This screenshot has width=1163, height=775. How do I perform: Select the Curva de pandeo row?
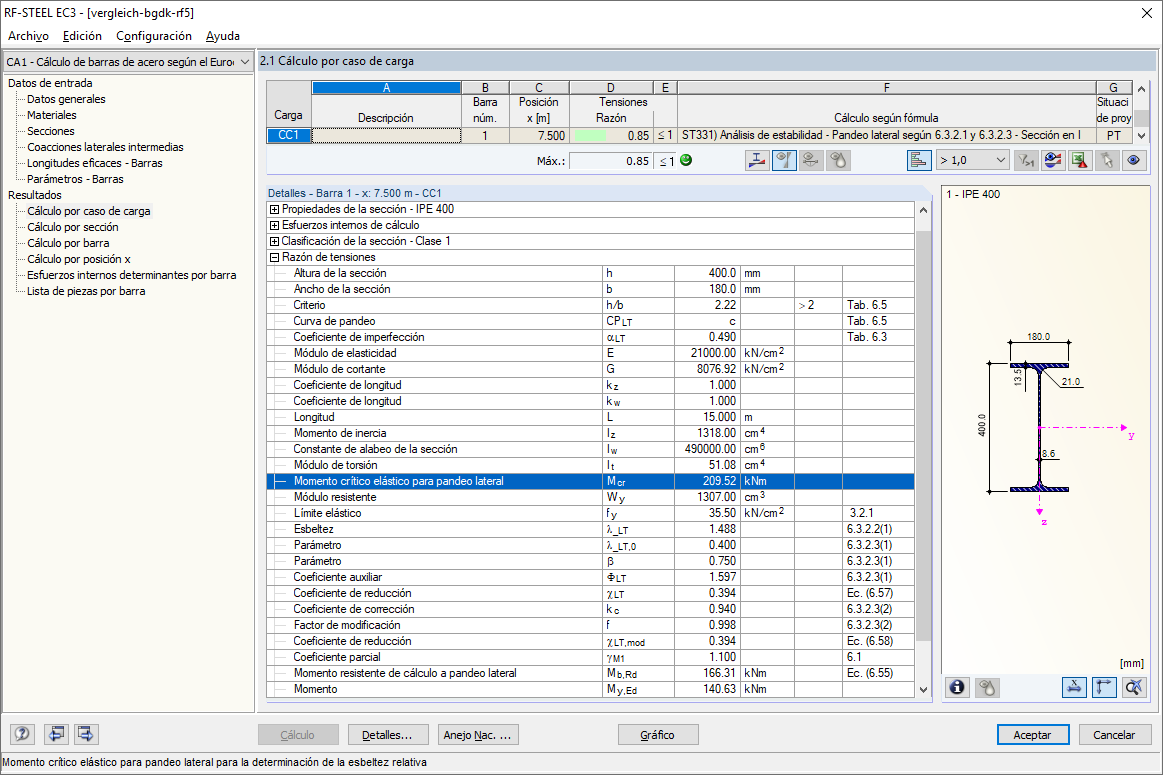590,321
